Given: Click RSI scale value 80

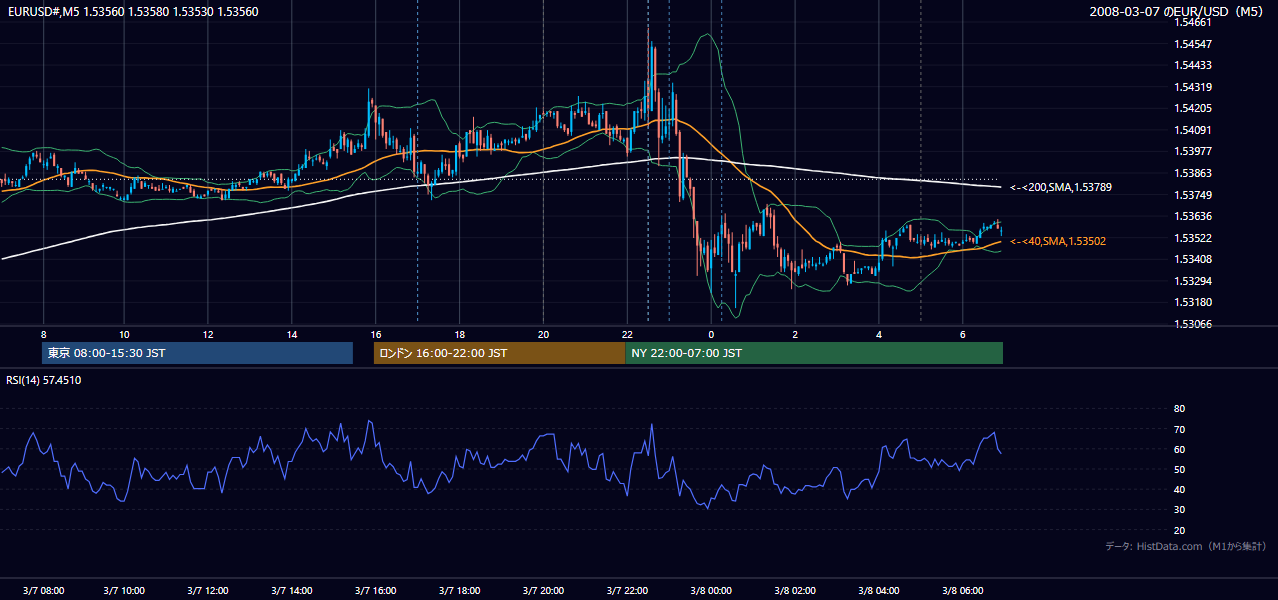Looking at the screenshot, I should coord(1179,409).
